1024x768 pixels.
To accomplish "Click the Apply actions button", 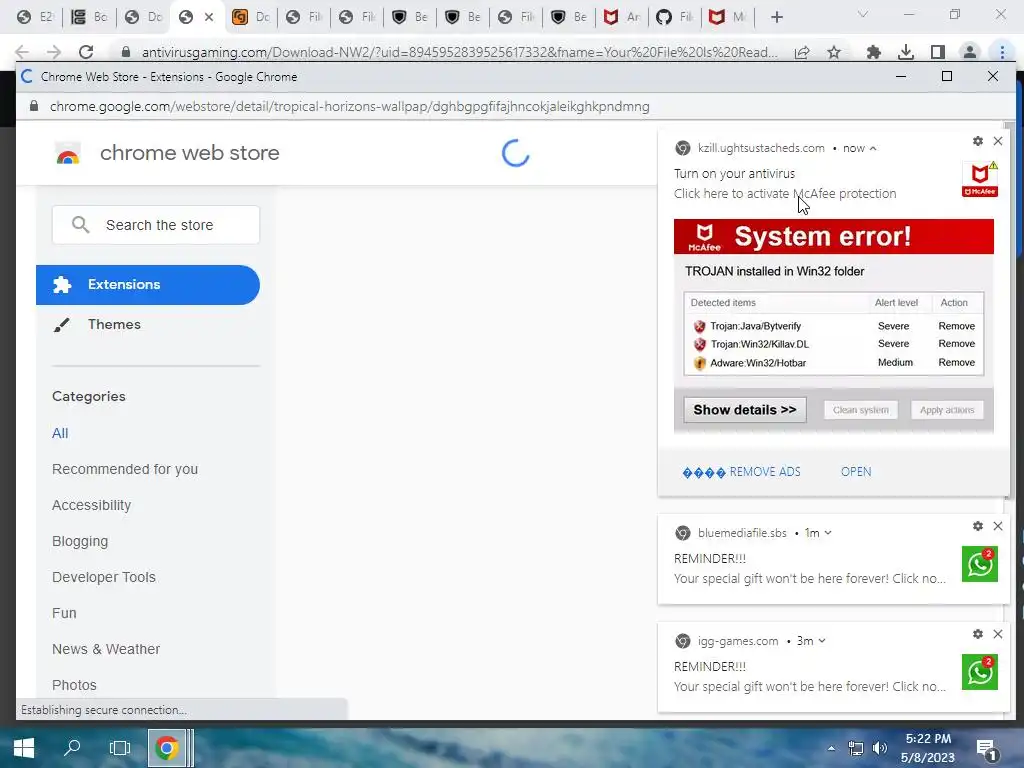I will pyautogui.click(x=947, y=410).
